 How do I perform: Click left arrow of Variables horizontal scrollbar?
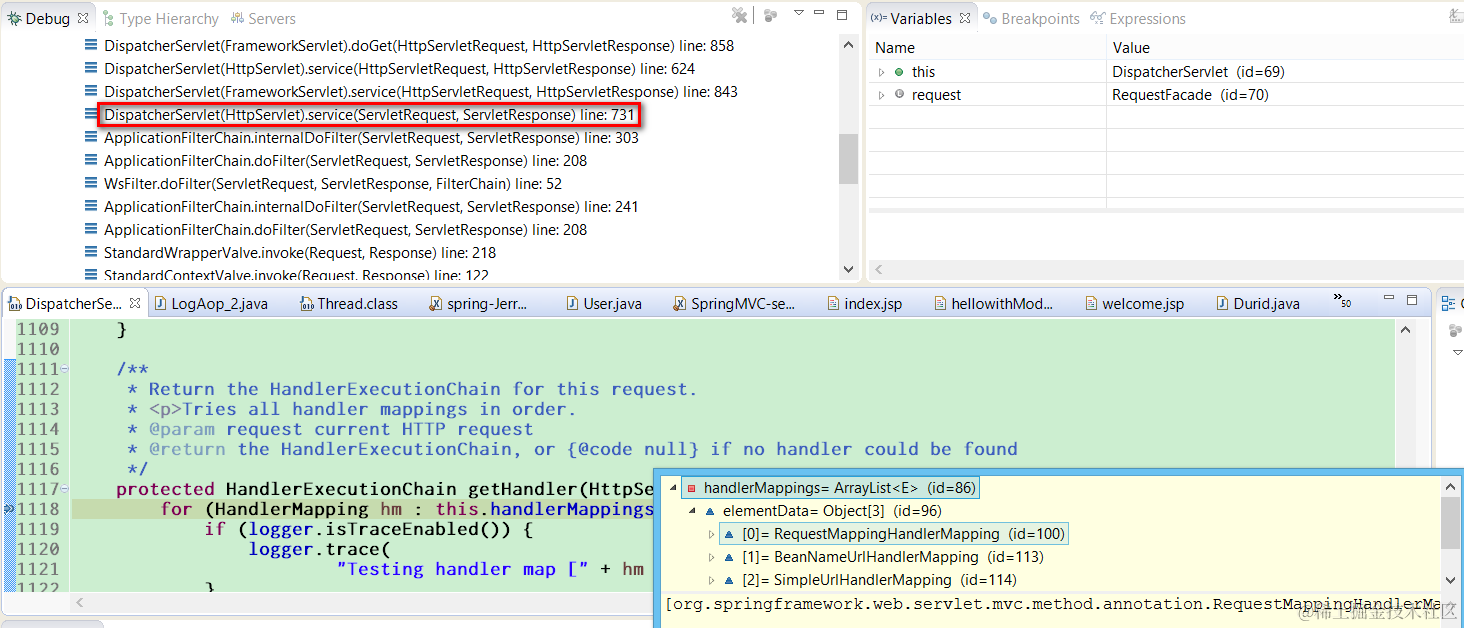(879, 269)
